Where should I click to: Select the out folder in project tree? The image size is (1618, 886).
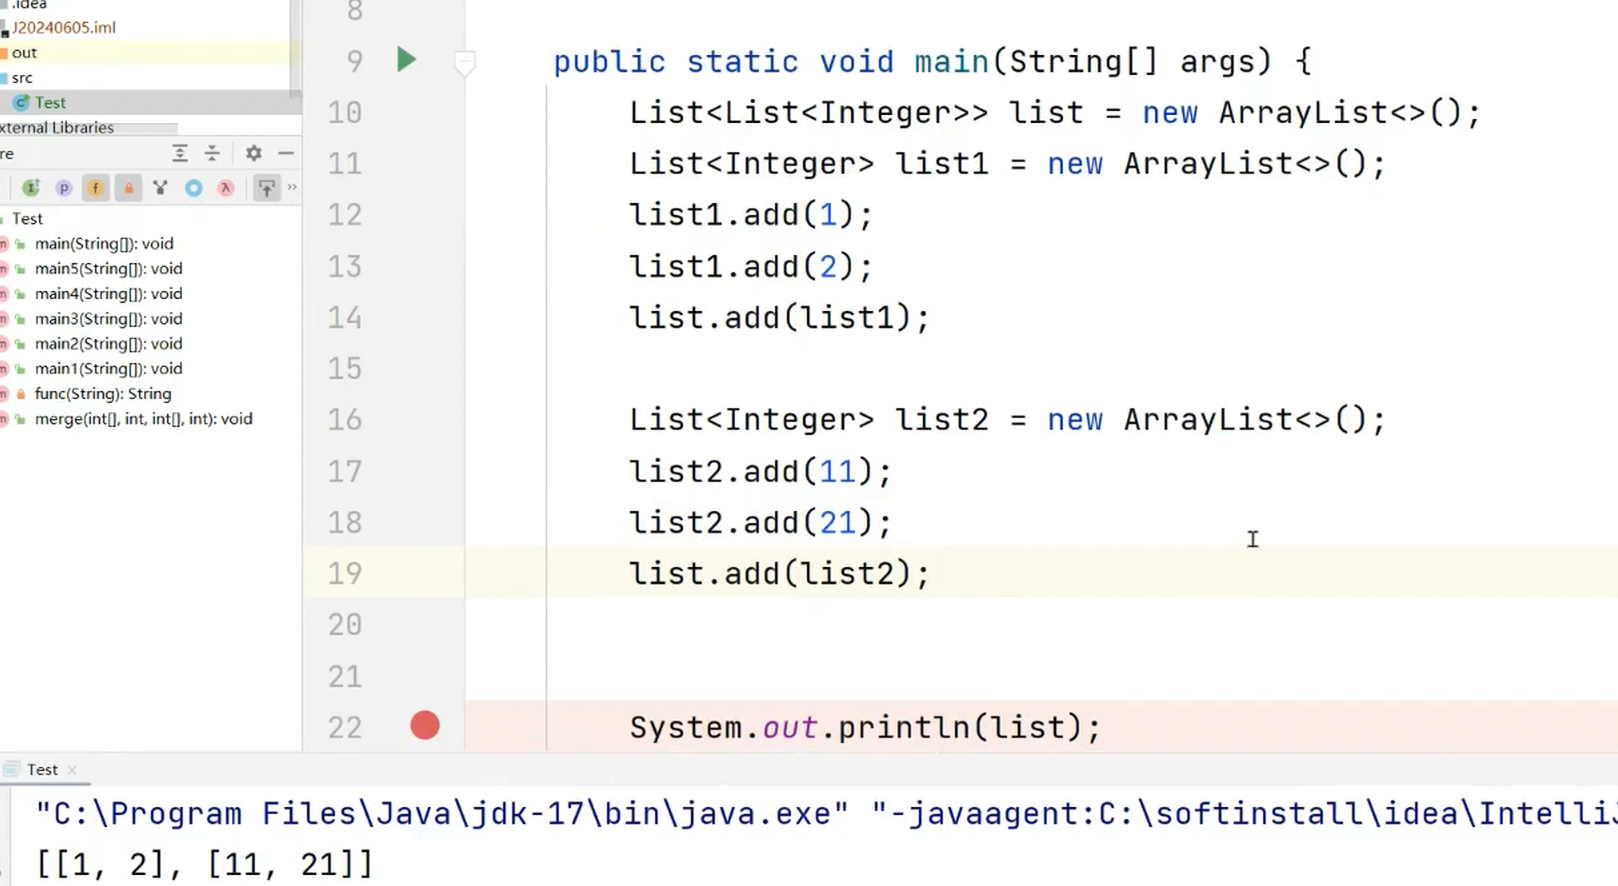[24, 52]
